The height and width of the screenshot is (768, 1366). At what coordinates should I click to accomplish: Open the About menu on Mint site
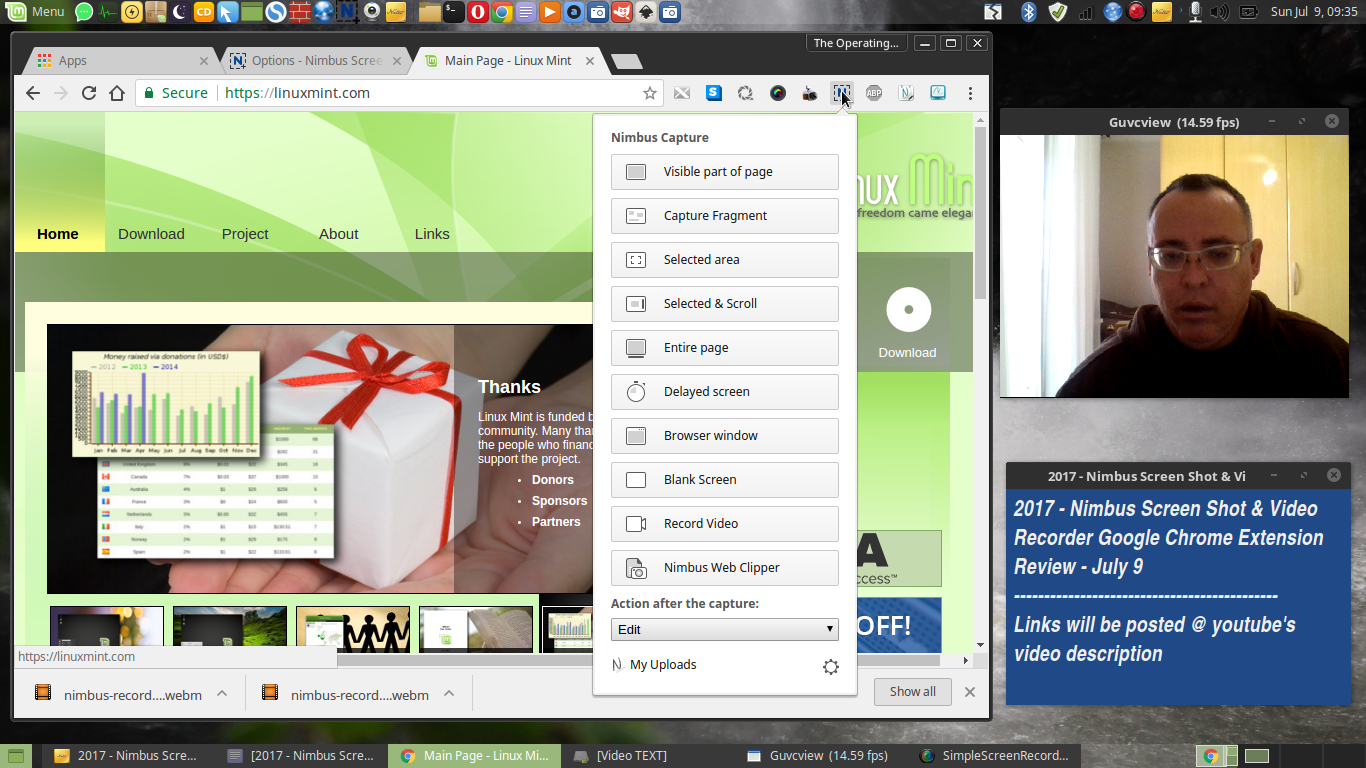[x=338, y=234]
